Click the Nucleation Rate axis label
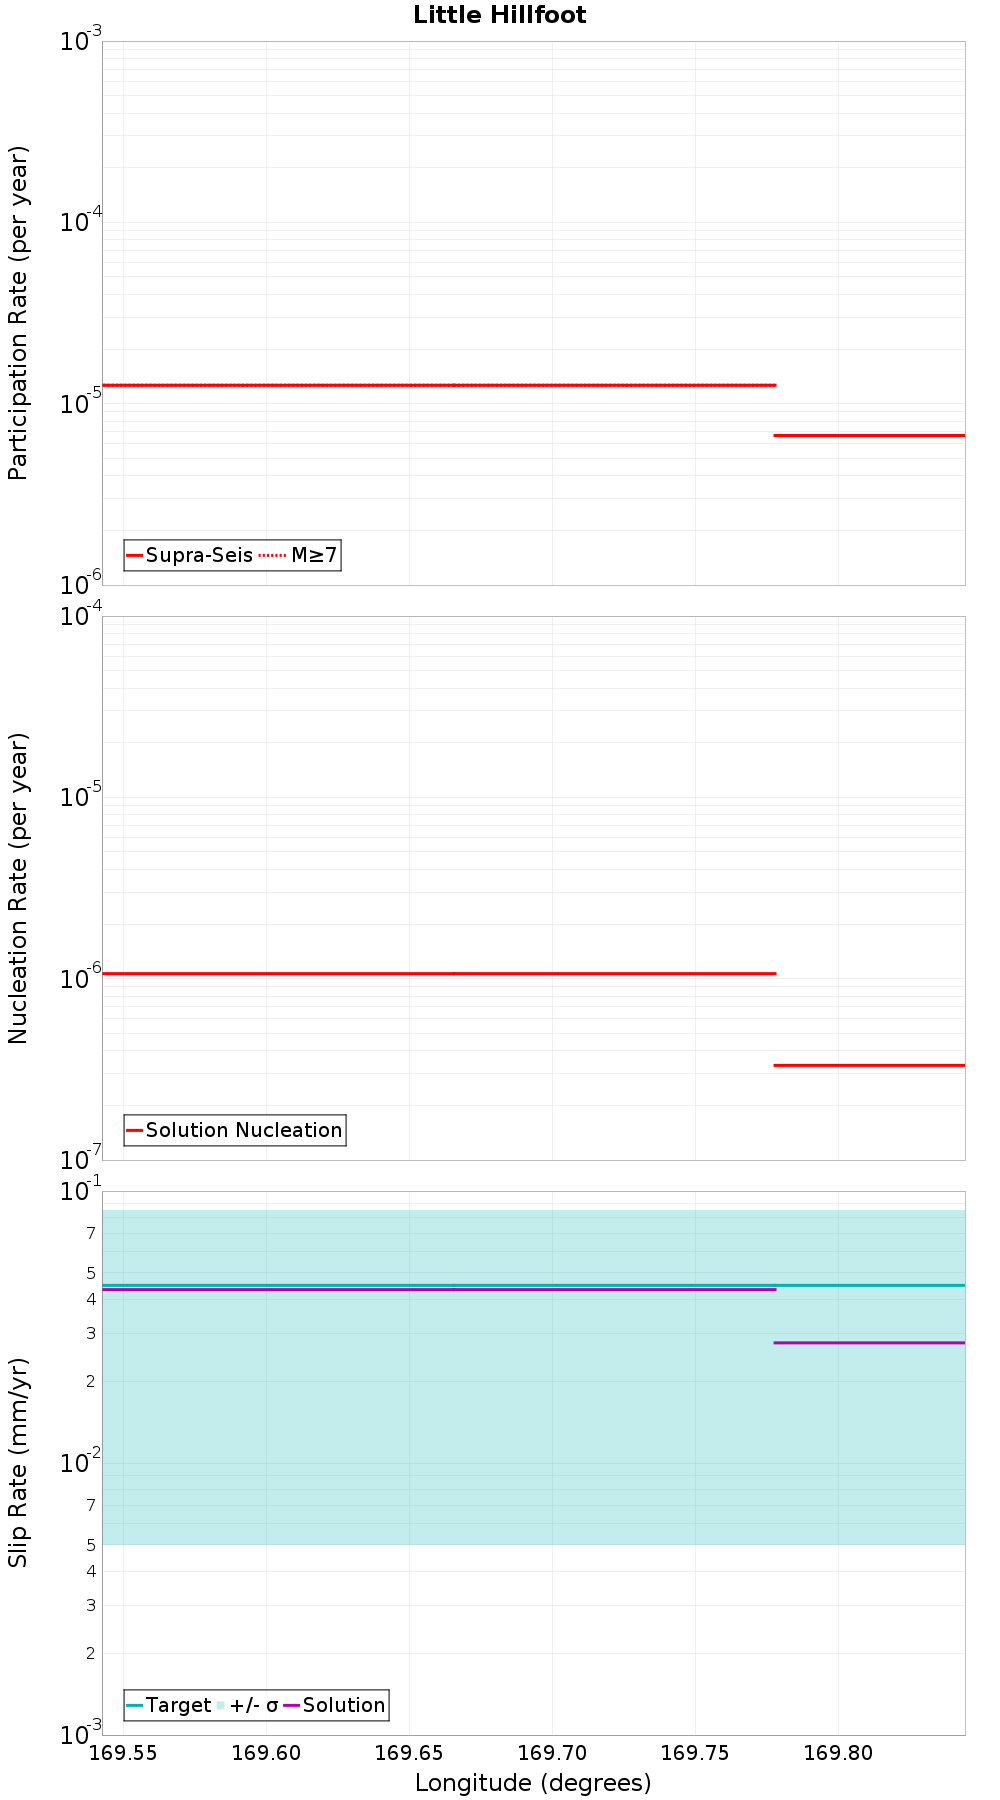 [18, 889]
